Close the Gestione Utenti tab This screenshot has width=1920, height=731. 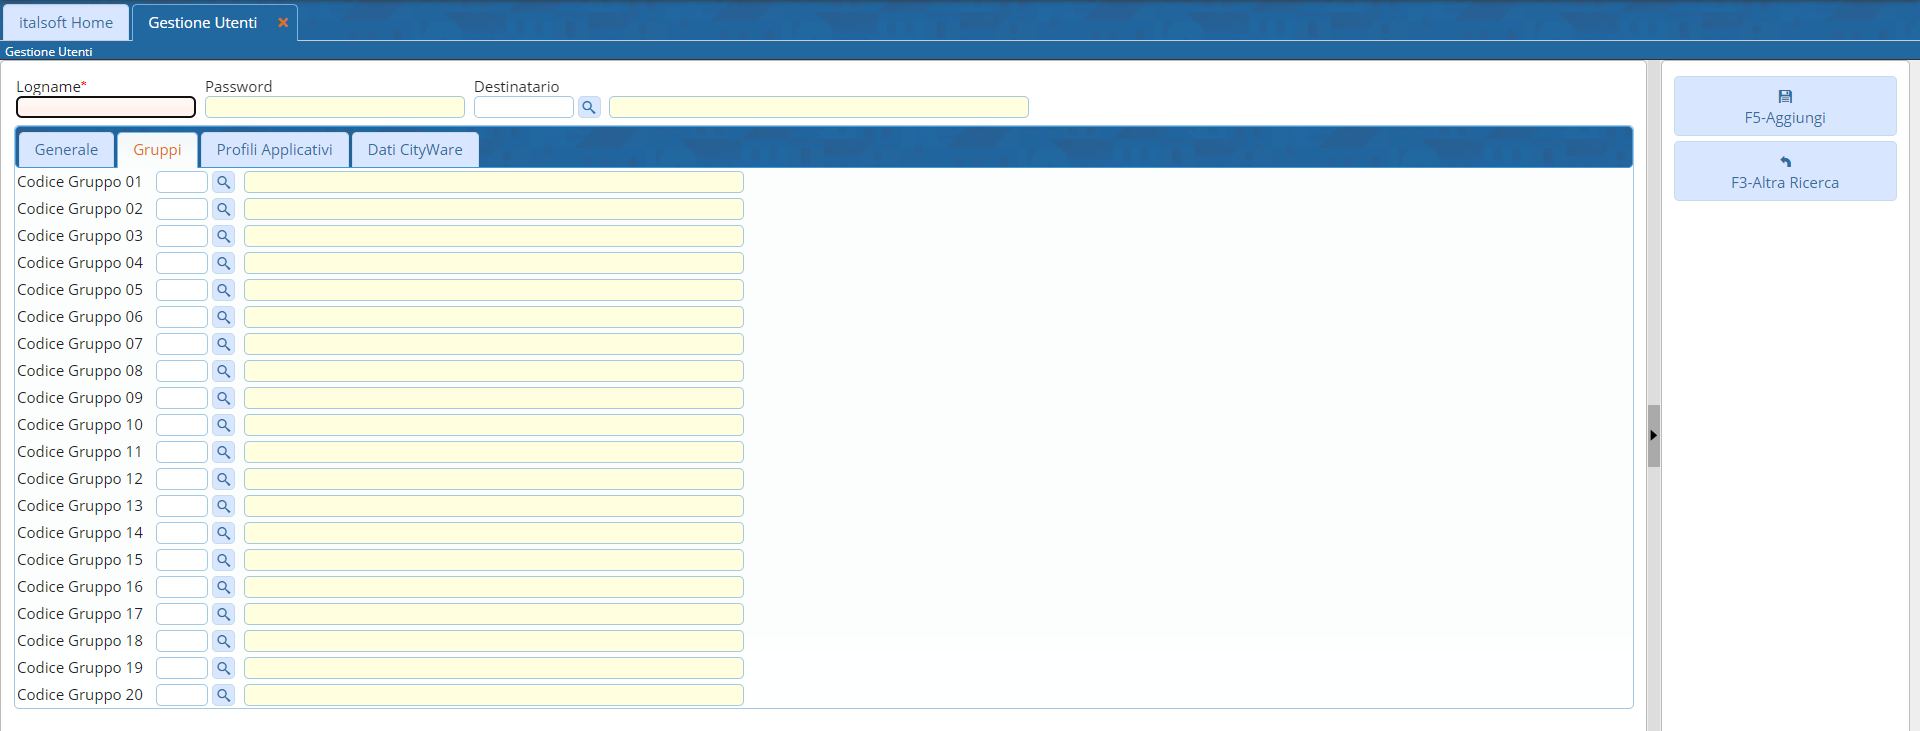click(x=283, y=22)
